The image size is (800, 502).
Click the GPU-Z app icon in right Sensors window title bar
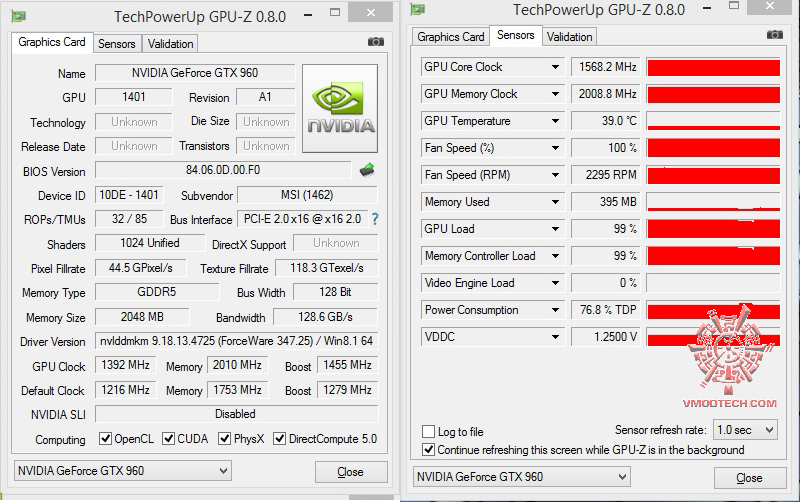pos(418,9)
